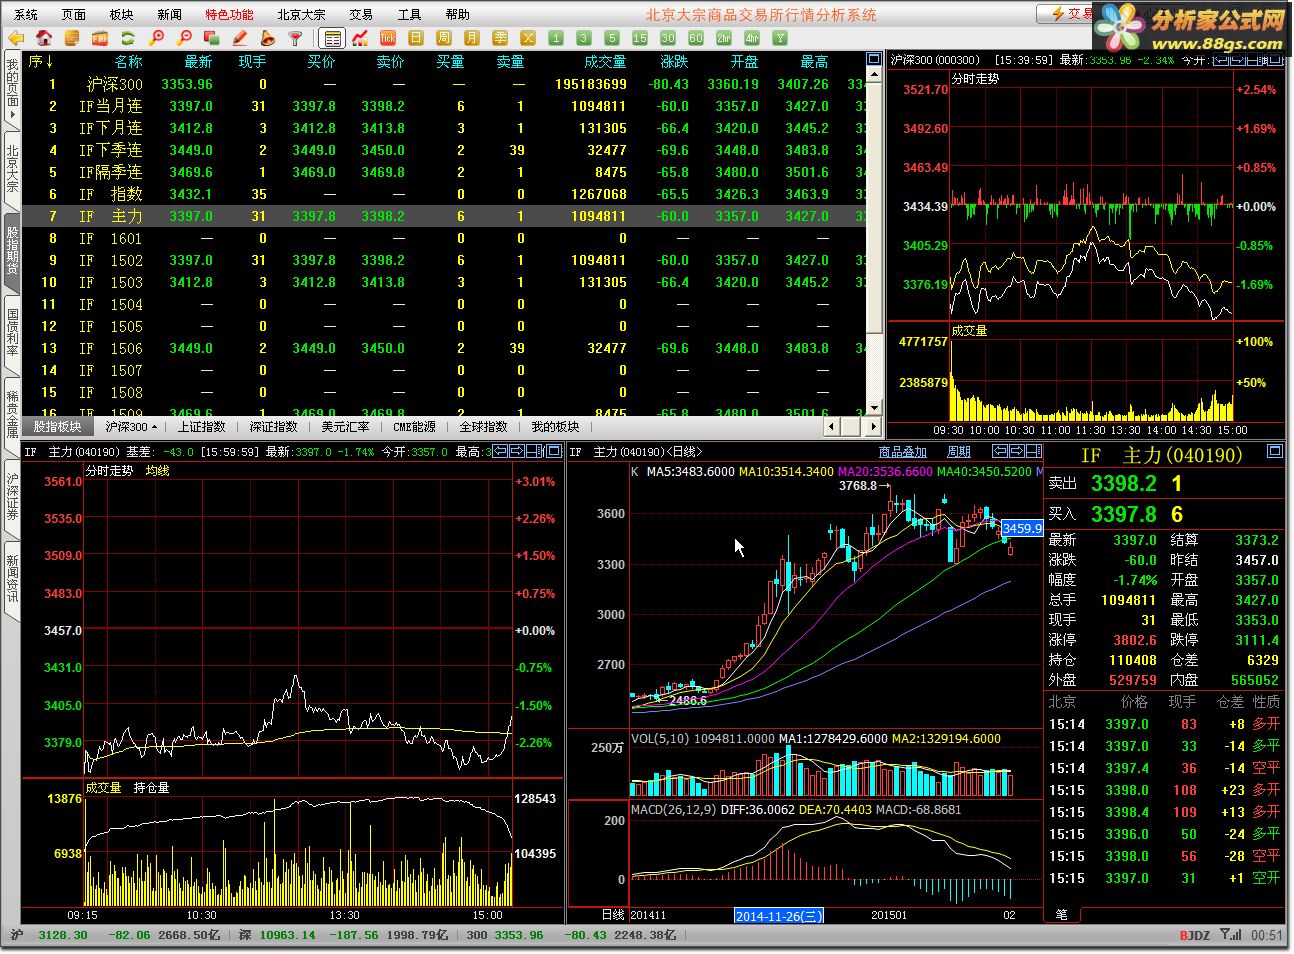
Task: Click the 卖出 price 3398.2
Action: [1124, 484]
